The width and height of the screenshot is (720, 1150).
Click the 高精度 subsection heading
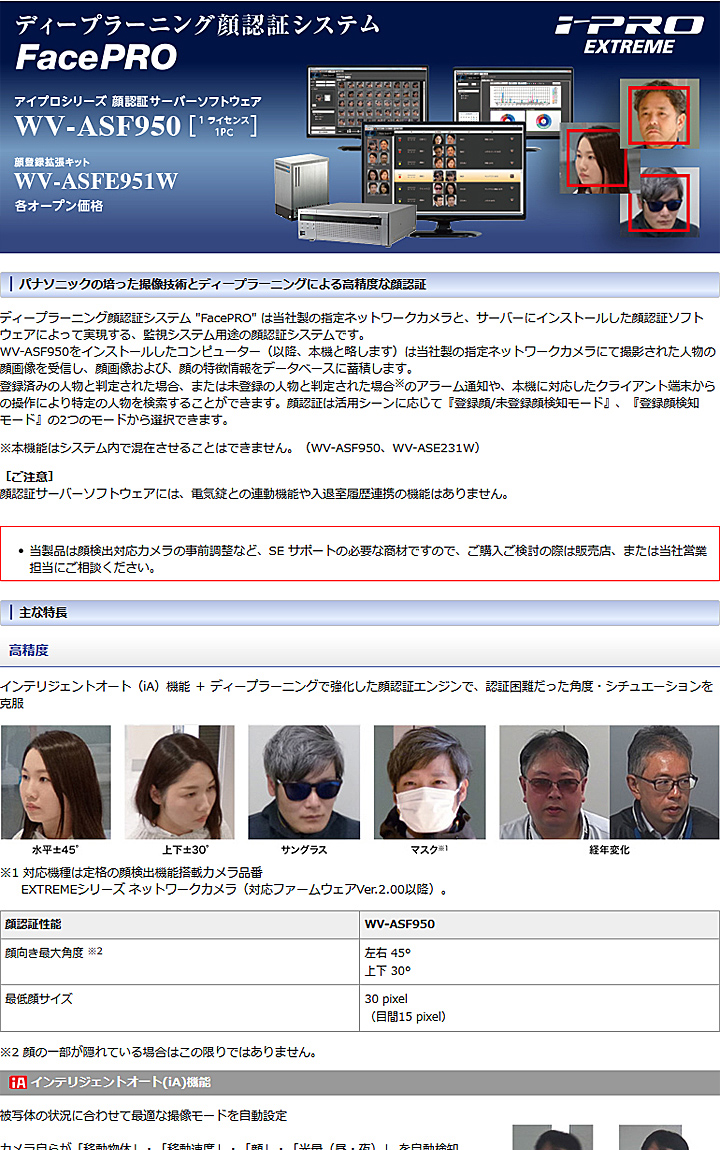tap(29, 650)
